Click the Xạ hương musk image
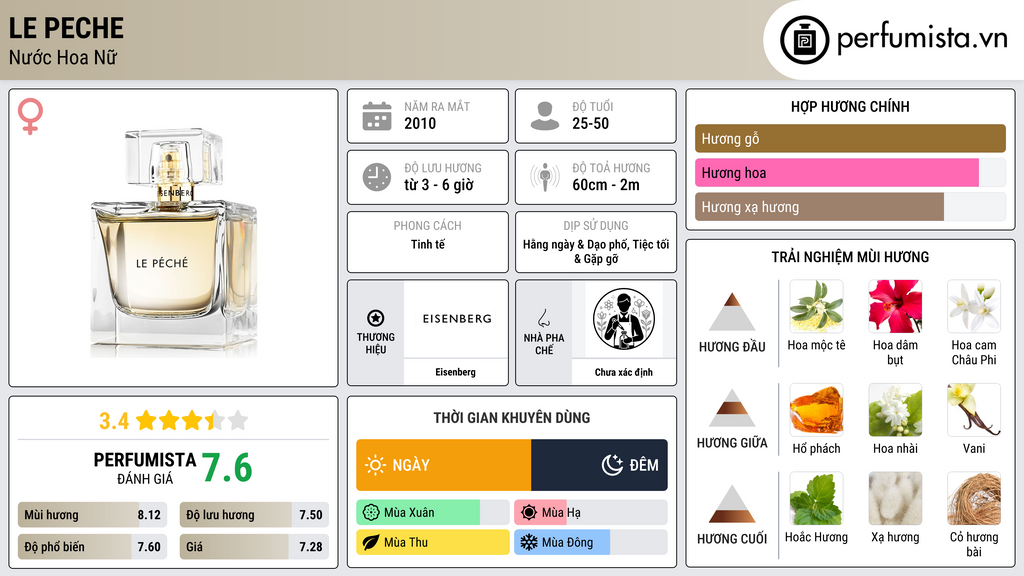This screenshot has width=1024, height=576. (895, 499)
